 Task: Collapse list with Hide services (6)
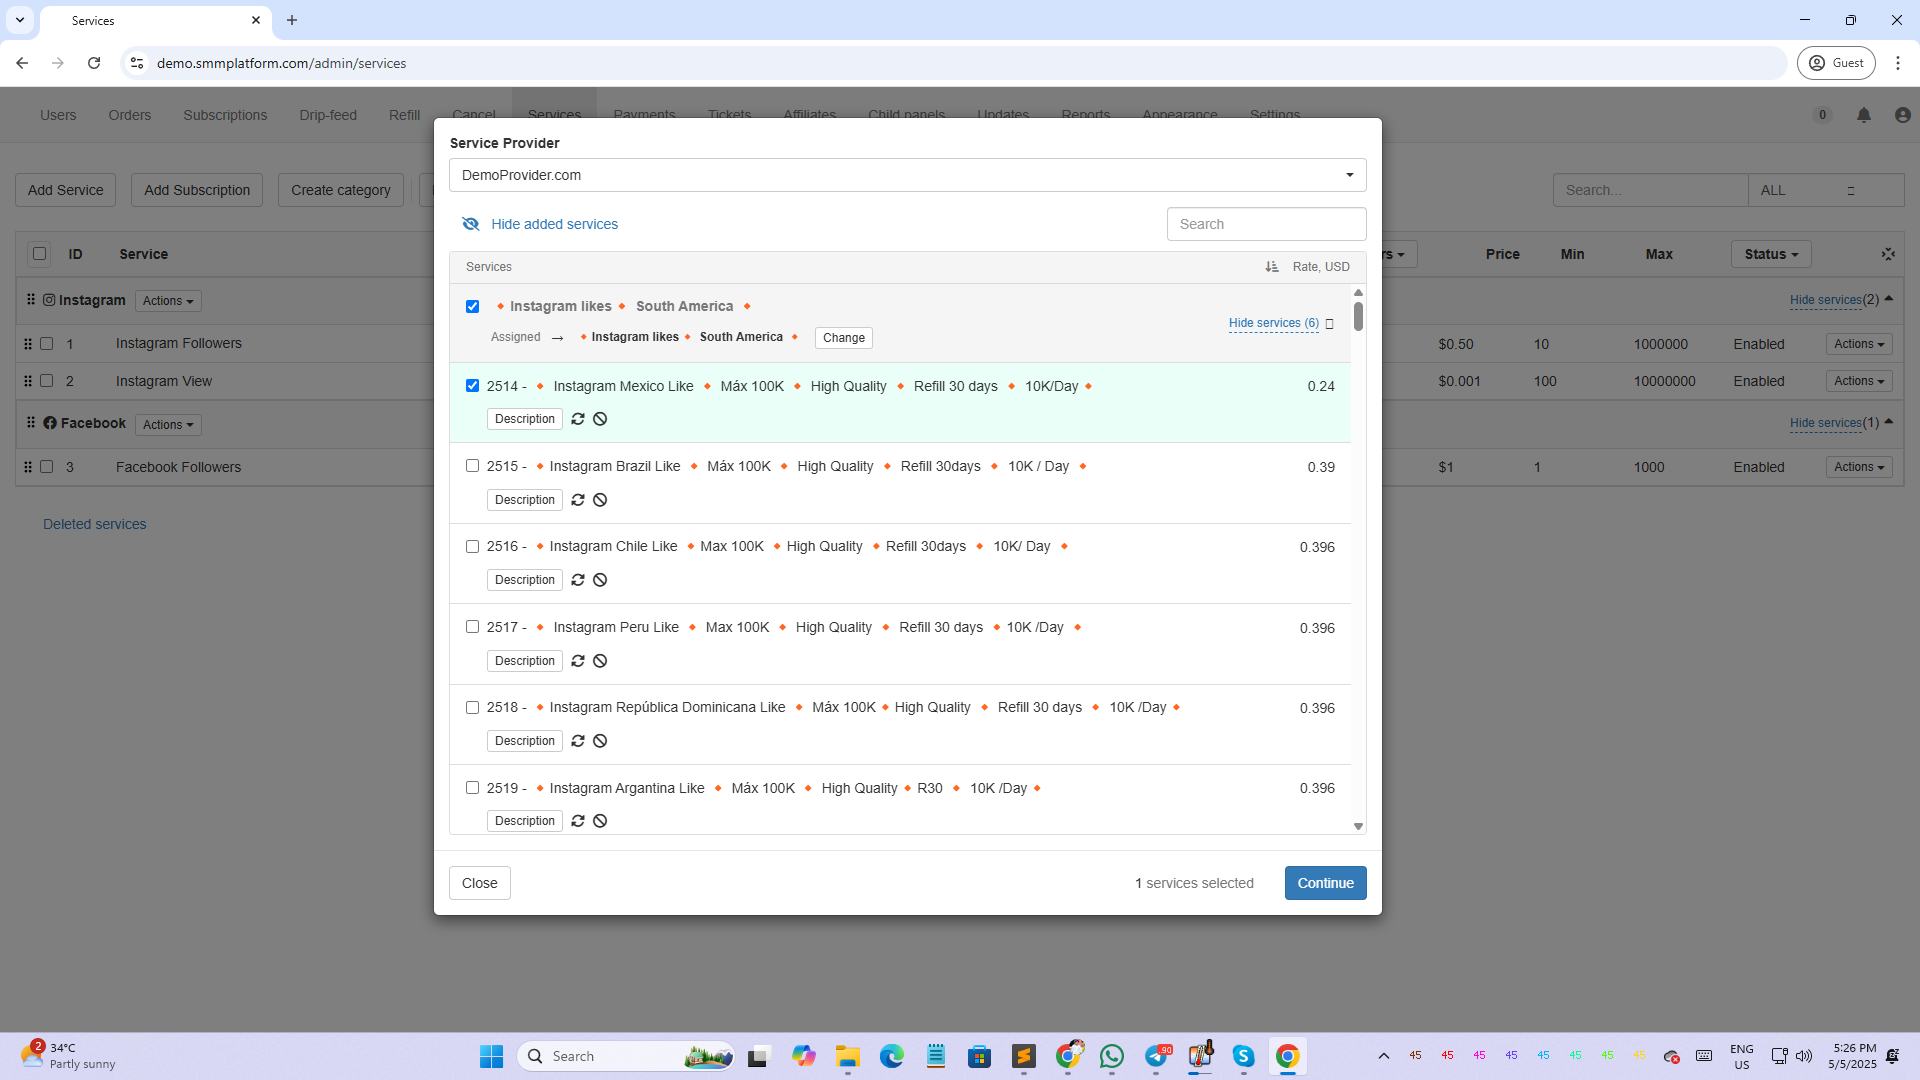(x=1273, y=323)
